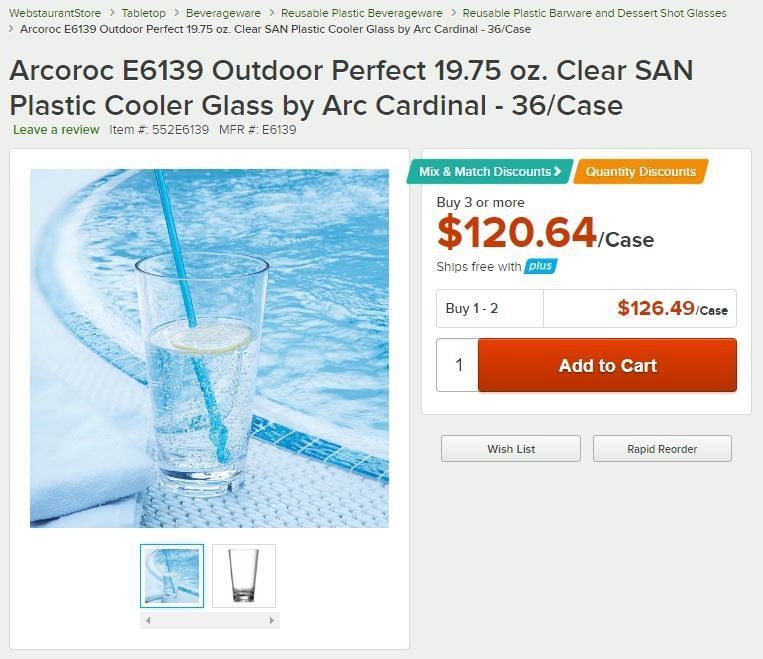The image size is (763, 659).
Task: Navigate to the Tabletop breadcrumb
Action: (x=144, y=13)
